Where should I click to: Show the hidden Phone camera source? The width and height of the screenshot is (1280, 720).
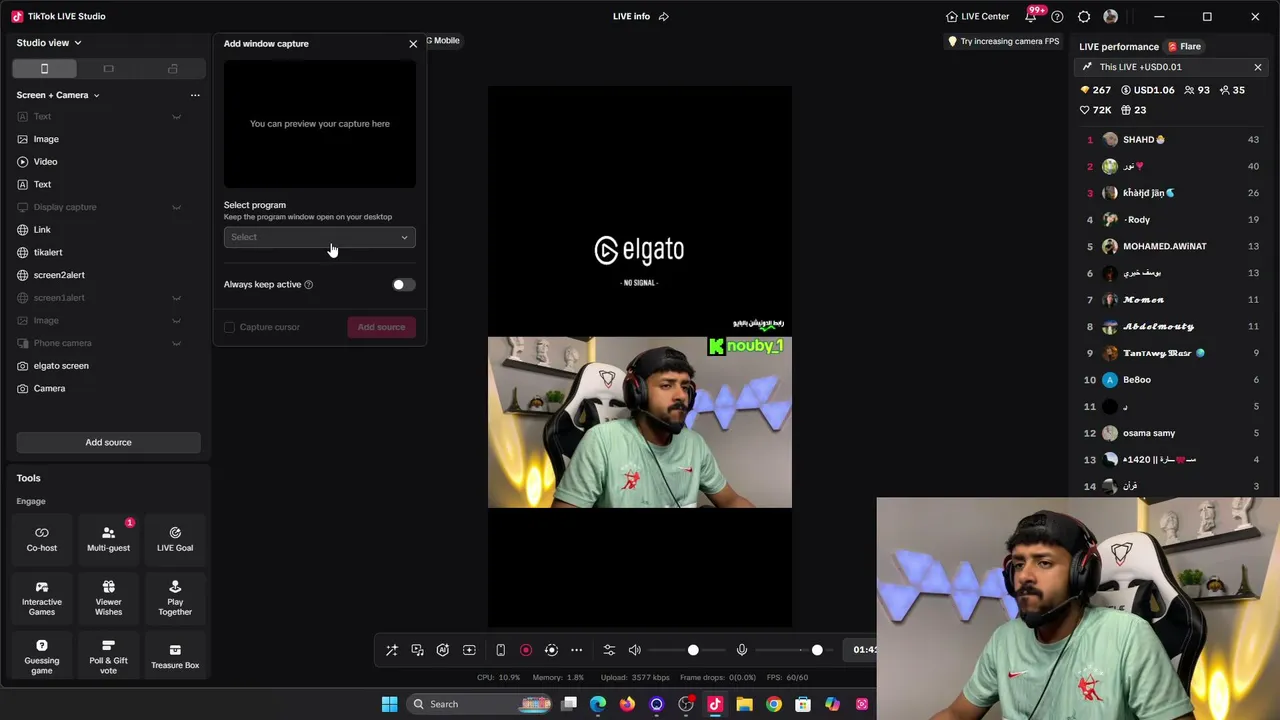pos(176,343)
